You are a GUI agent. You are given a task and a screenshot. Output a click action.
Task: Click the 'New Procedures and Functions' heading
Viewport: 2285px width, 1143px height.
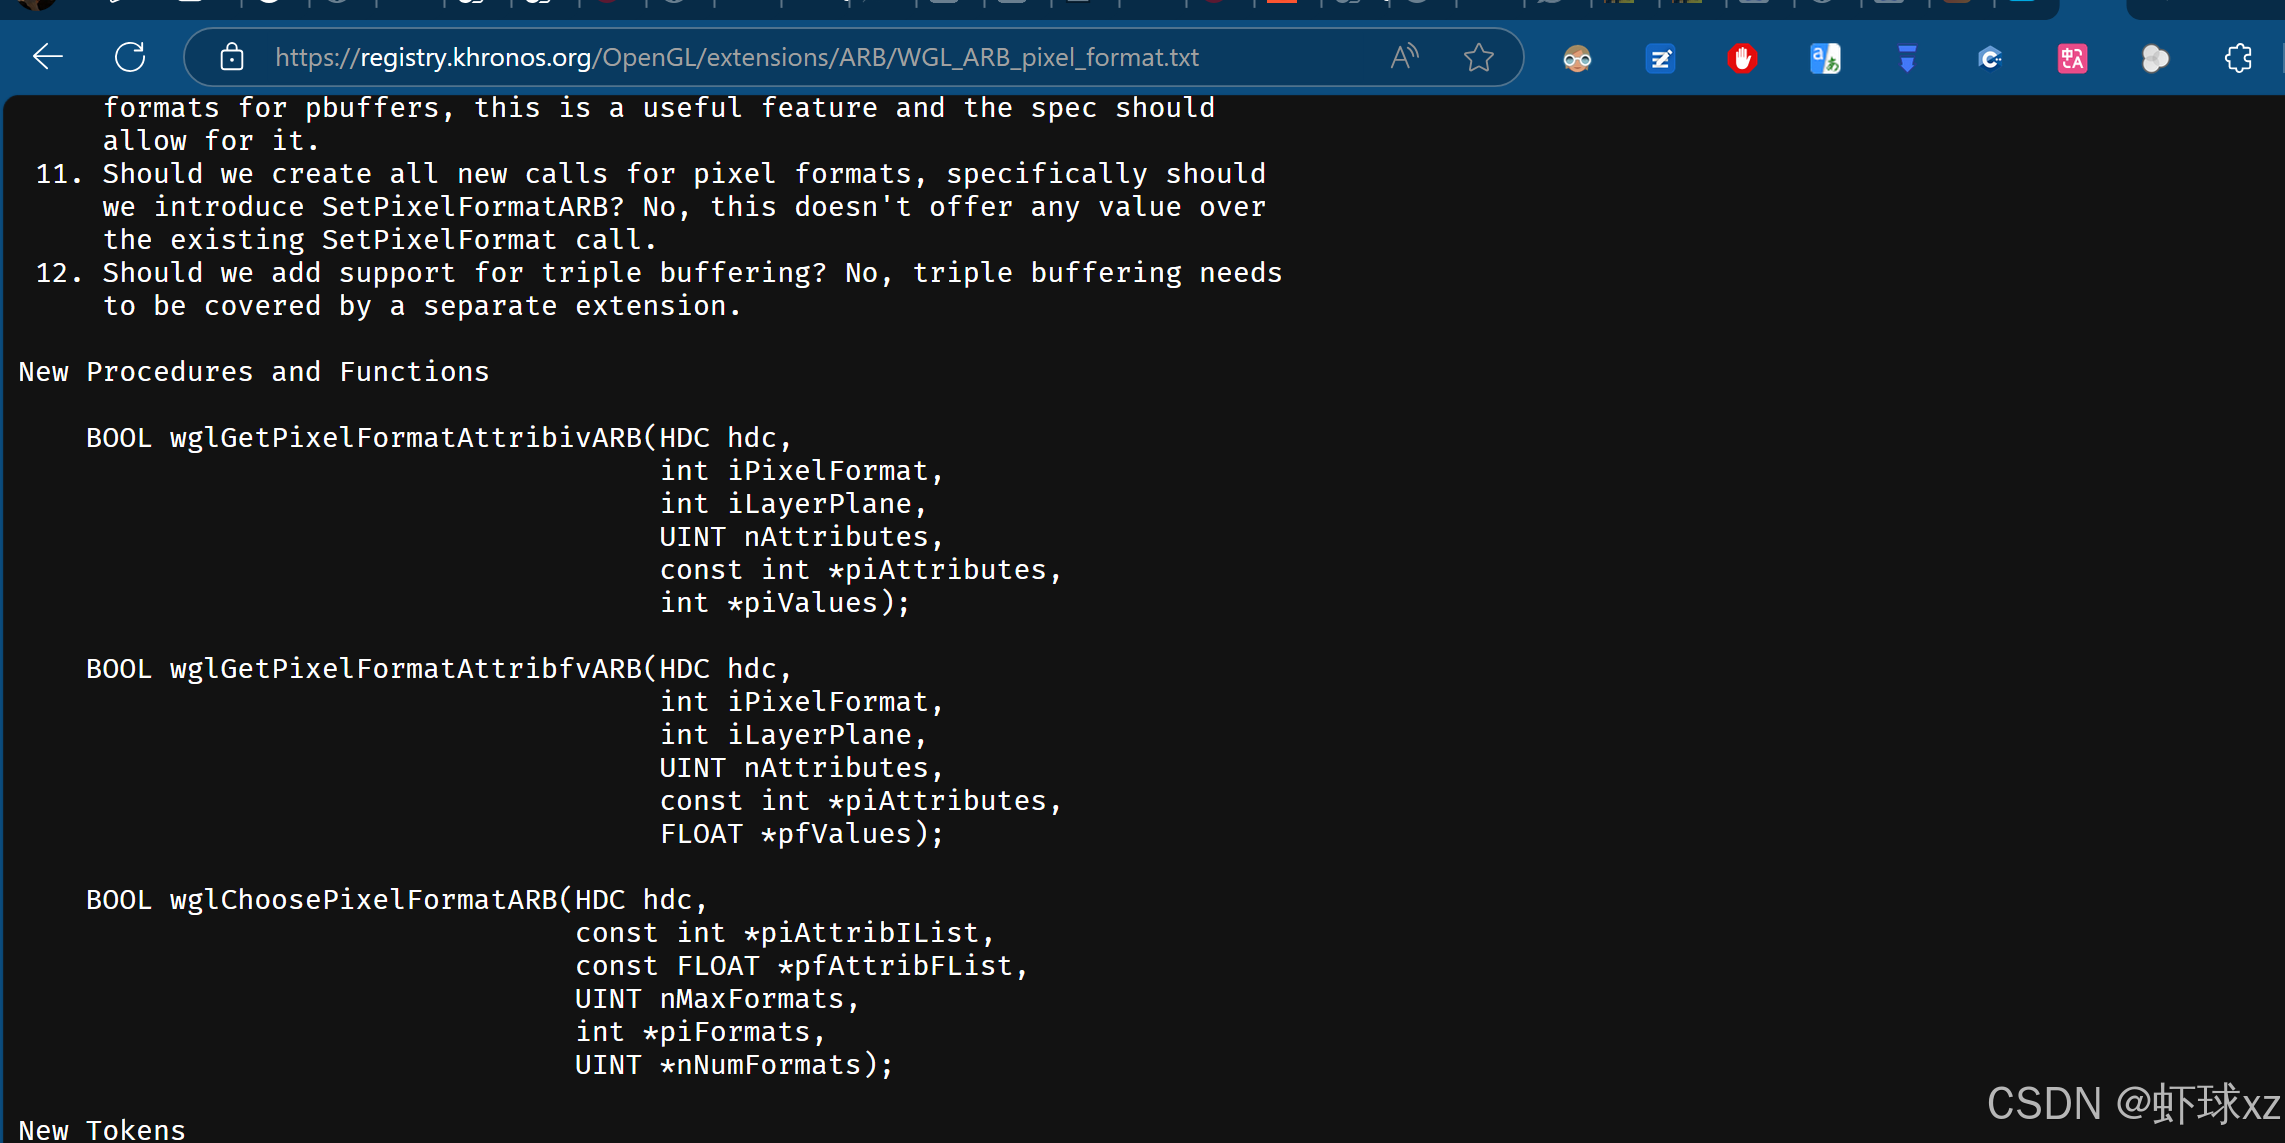click(x=254, y=372)
